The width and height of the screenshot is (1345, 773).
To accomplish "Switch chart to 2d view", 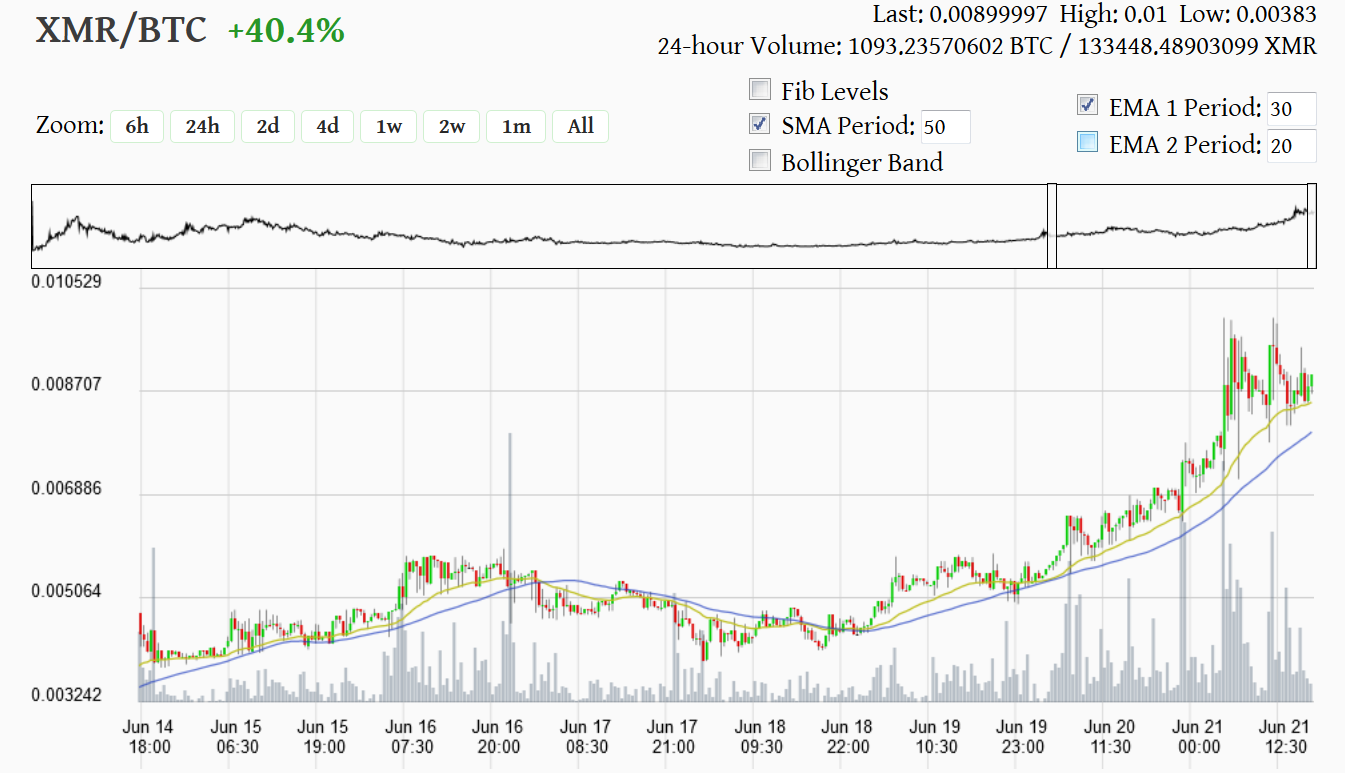I will (267, 126).
